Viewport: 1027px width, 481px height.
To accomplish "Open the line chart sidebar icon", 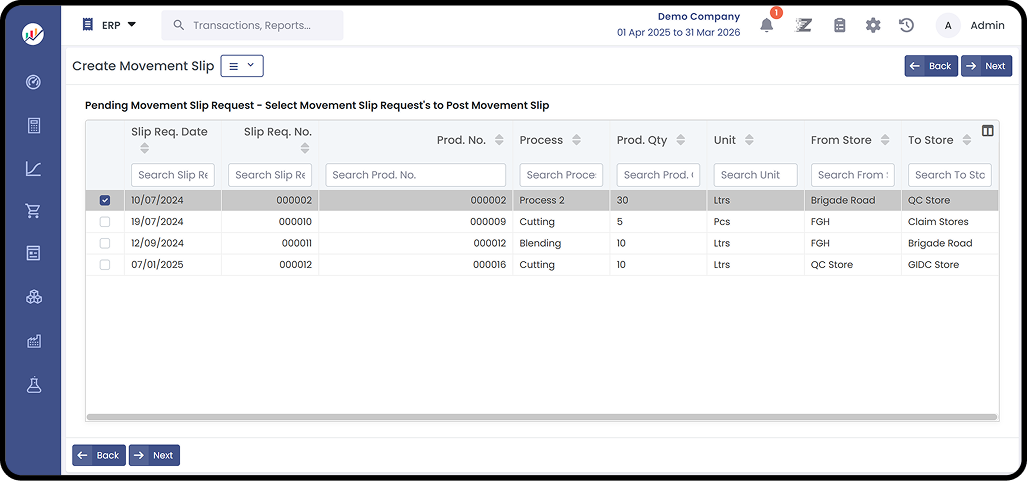I will click(x=34, y=169).
